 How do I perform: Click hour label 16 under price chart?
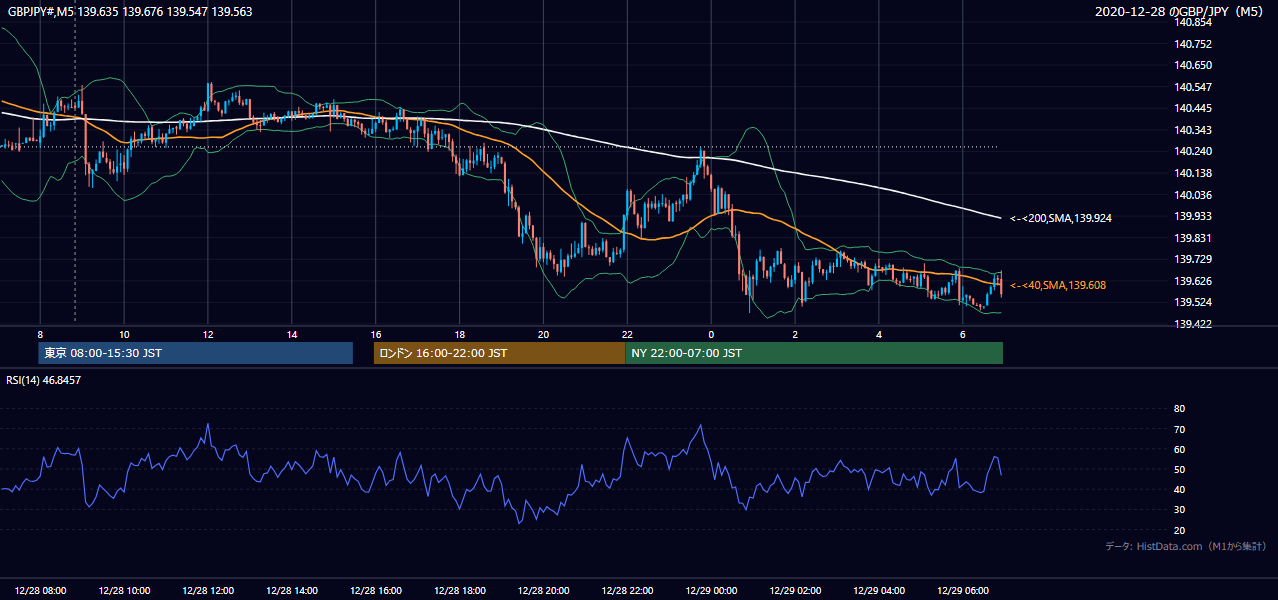376,334
